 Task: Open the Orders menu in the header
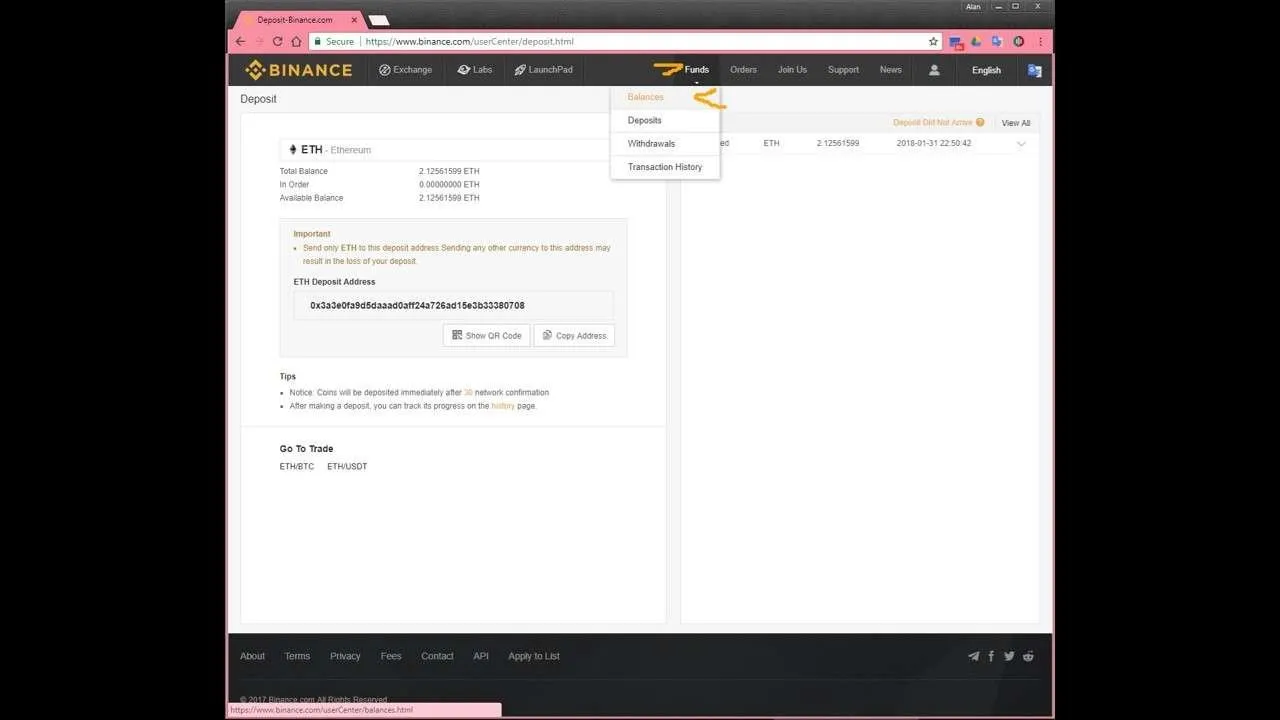743,70
